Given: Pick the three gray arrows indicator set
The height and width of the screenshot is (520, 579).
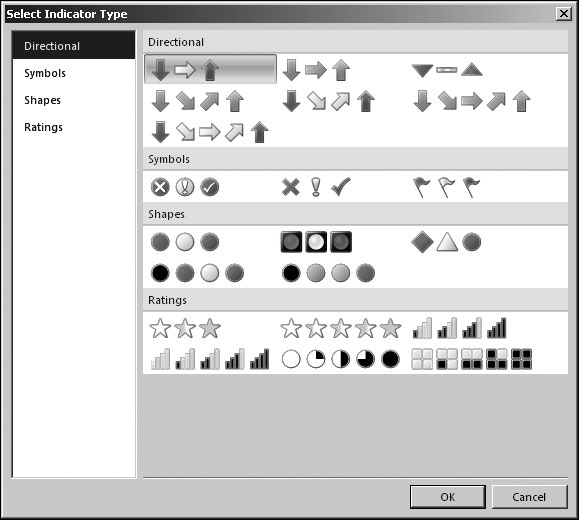Looking at the screenshot, I should [x=316, y=70].
